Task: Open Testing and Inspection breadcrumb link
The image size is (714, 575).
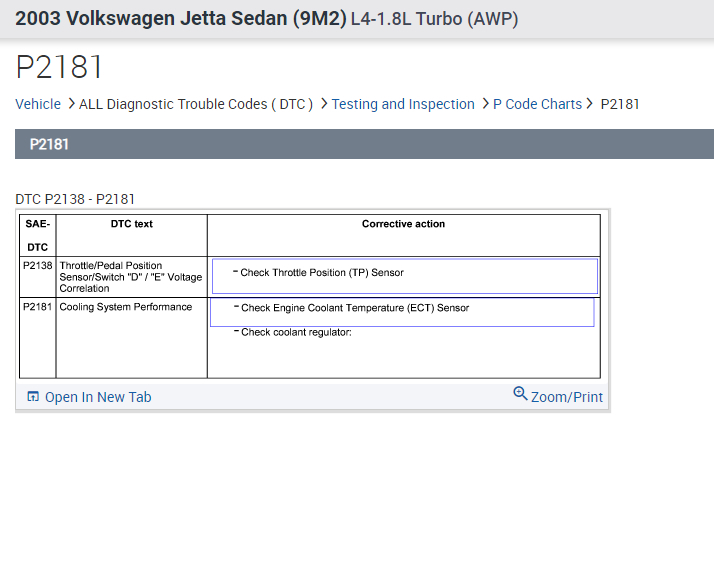Action: pos(403,104)
